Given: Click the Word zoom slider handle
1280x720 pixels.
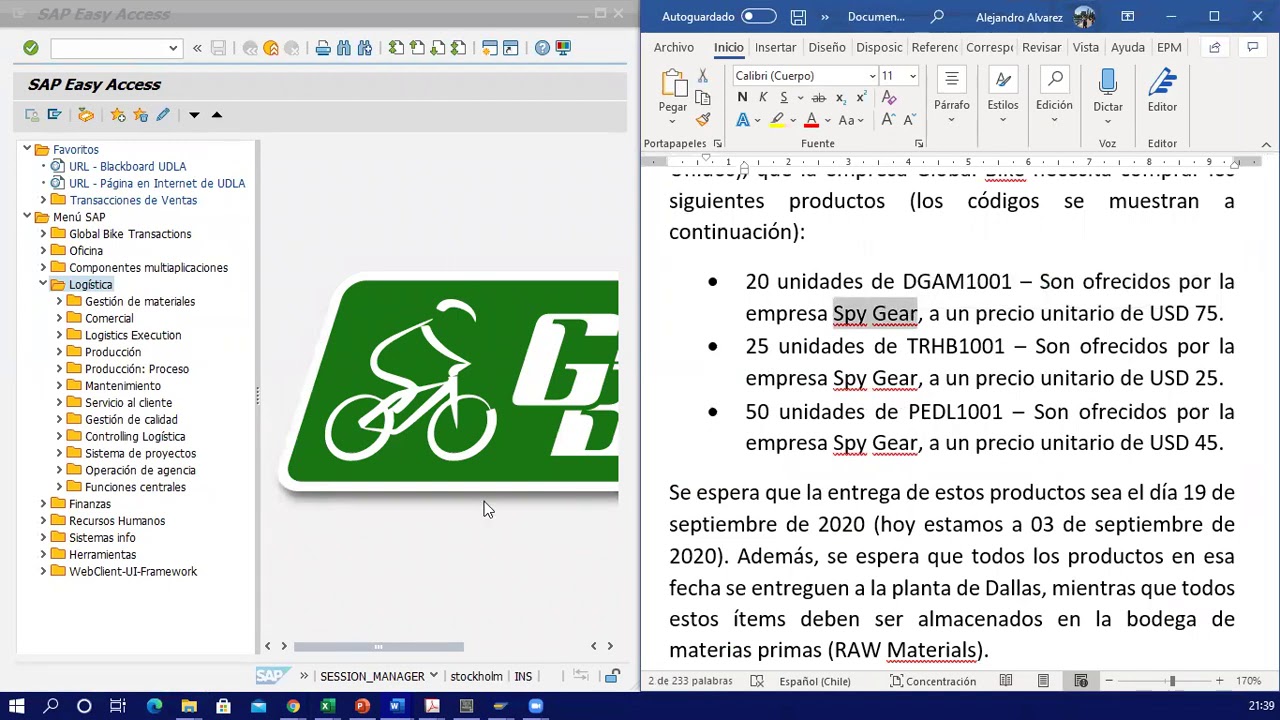Looking at the screenshot, I should point(1172,681).
